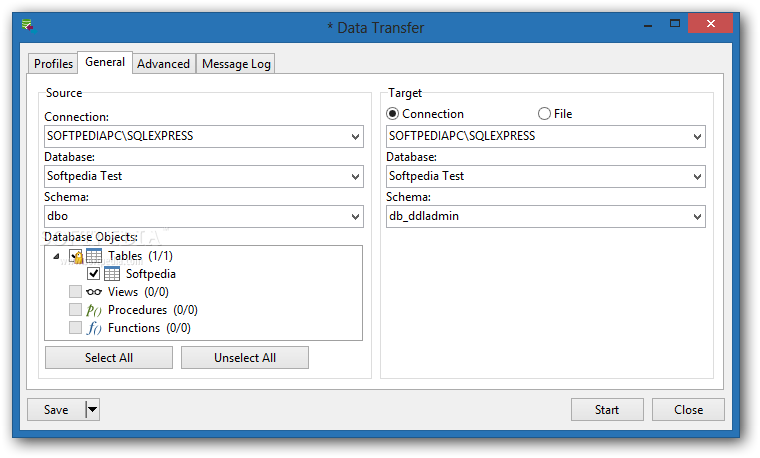Select the Views (0/0) tree row
760x458 pixels.
[138, 292]
